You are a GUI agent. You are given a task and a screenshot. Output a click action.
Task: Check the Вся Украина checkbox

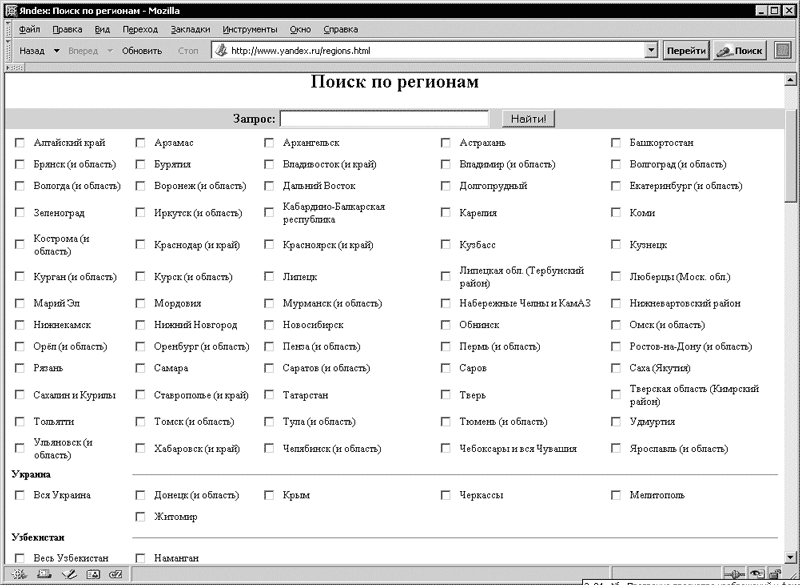19,495
